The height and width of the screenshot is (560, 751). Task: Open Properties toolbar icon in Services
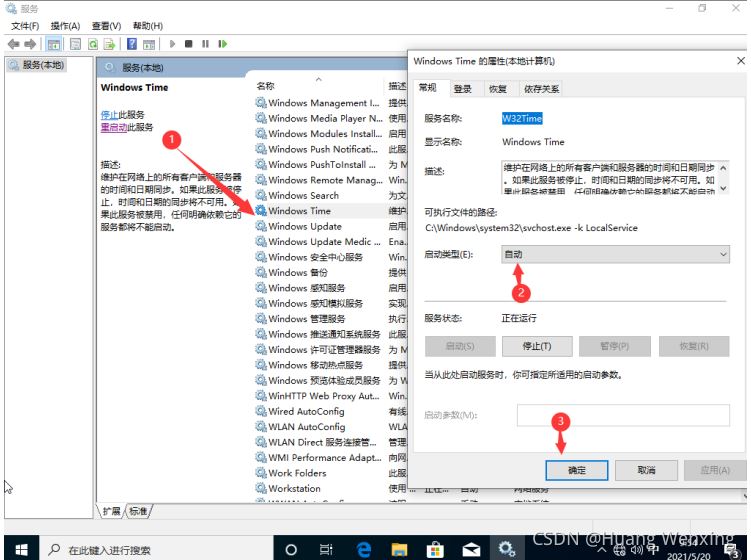point(75,44)
